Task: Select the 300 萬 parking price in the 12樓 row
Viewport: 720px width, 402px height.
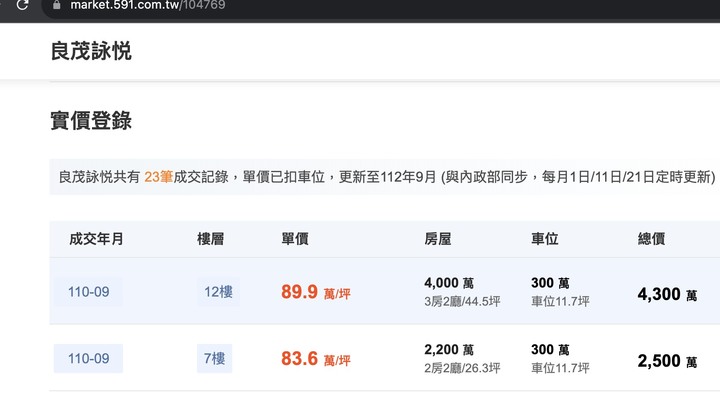Action: click(550, 283)
